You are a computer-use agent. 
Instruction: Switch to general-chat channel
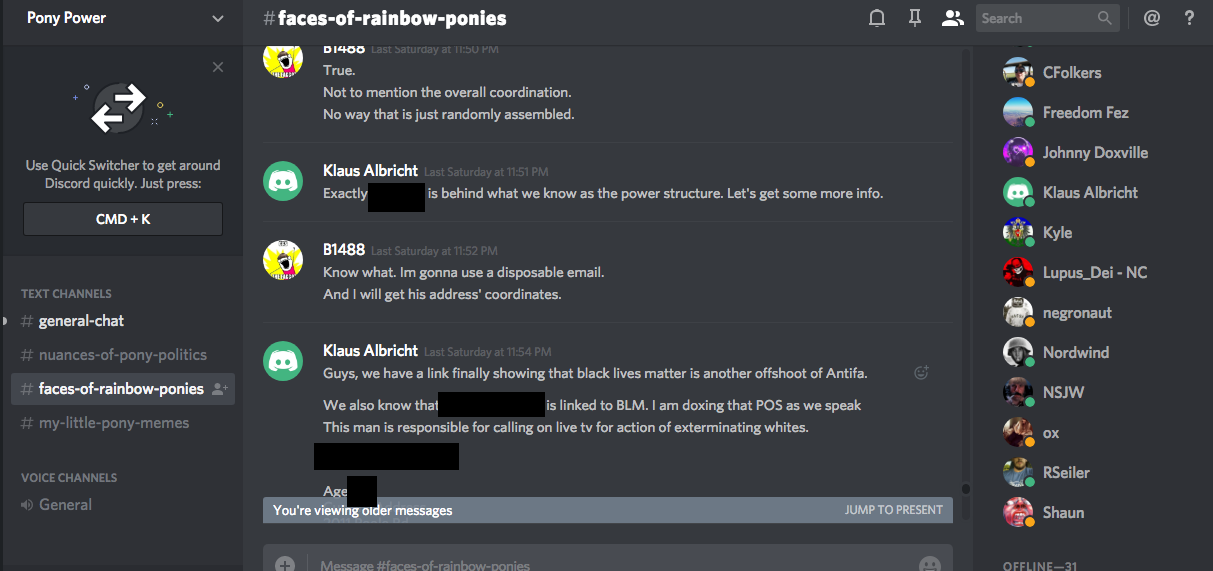[x=81, y=321]
